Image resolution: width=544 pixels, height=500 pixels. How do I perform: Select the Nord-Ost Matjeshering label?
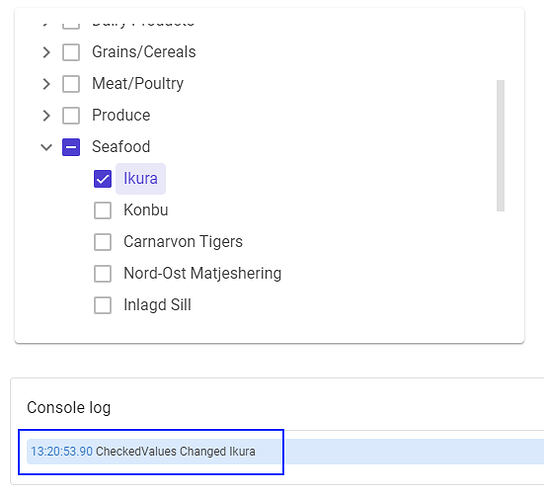tap(203, 273)
